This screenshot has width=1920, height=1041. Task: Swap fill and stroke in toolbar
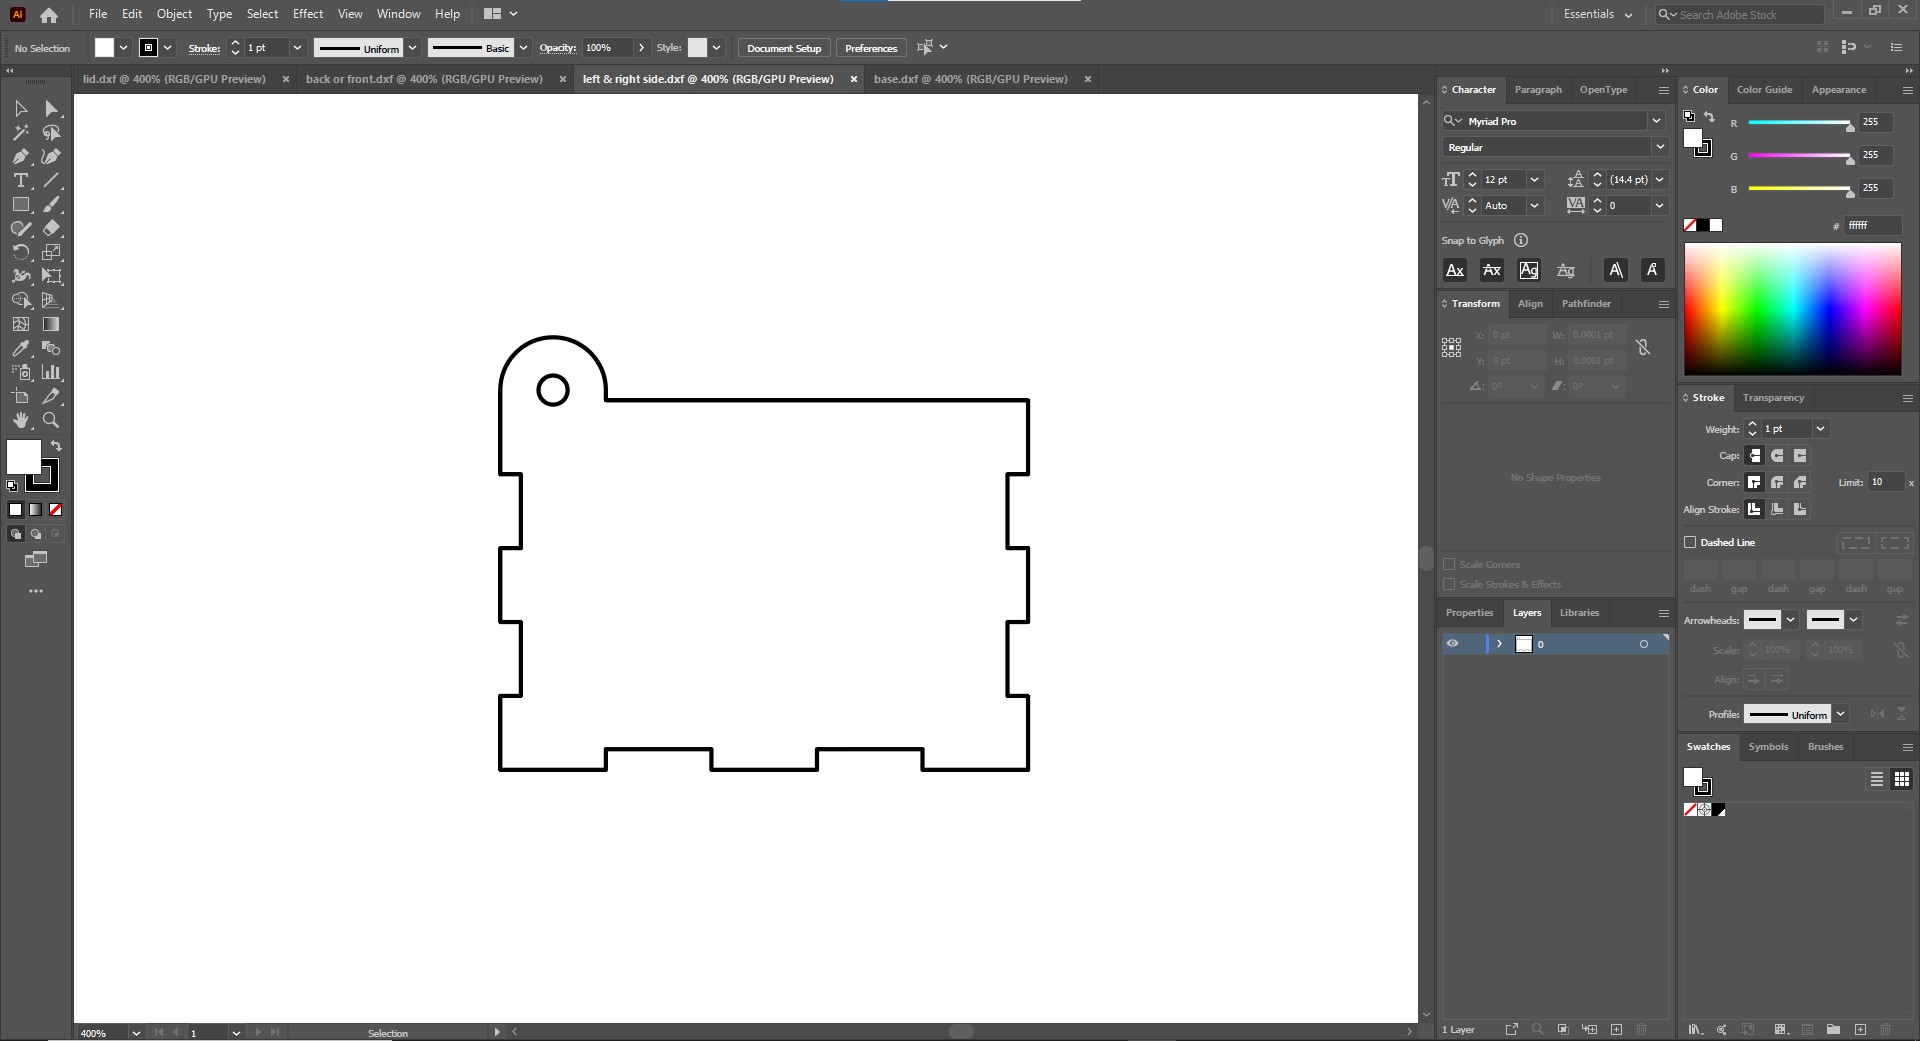pyautogui.click(x=57, y=446)
